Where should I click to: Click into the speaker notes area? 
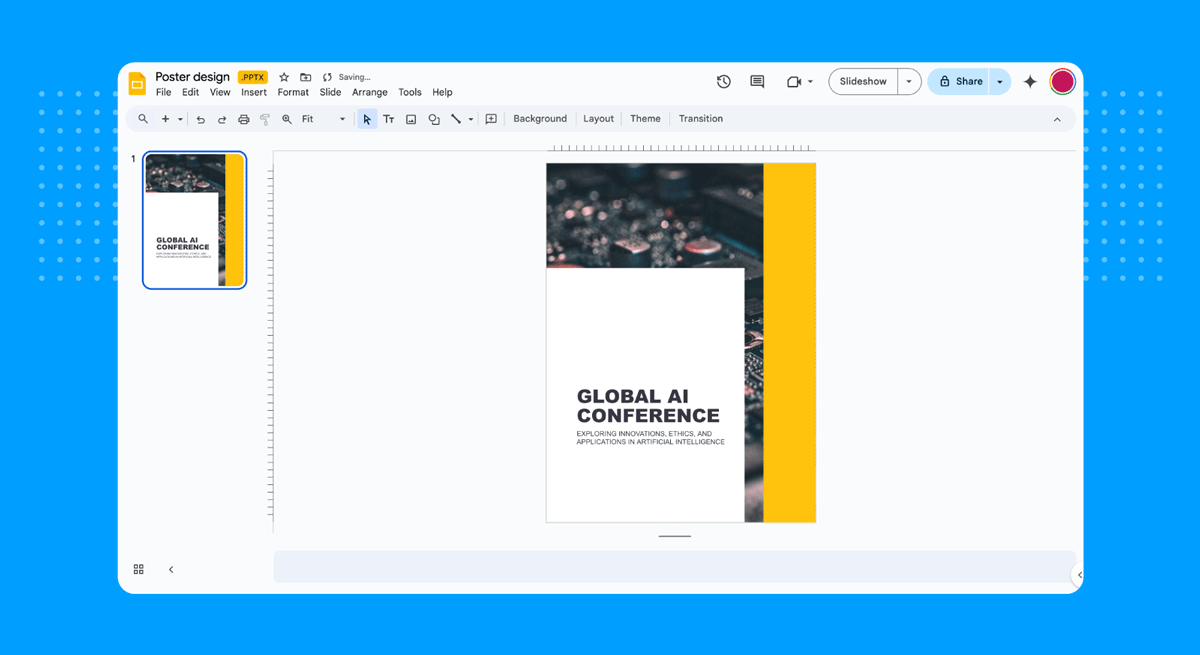(675, 566)
